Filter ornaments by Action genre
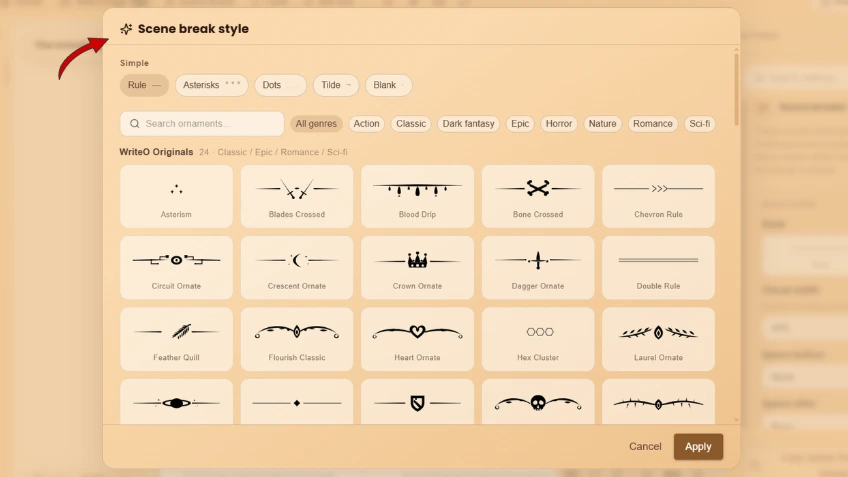The width and height of the screenshot is (848, 477). point(366,124)
